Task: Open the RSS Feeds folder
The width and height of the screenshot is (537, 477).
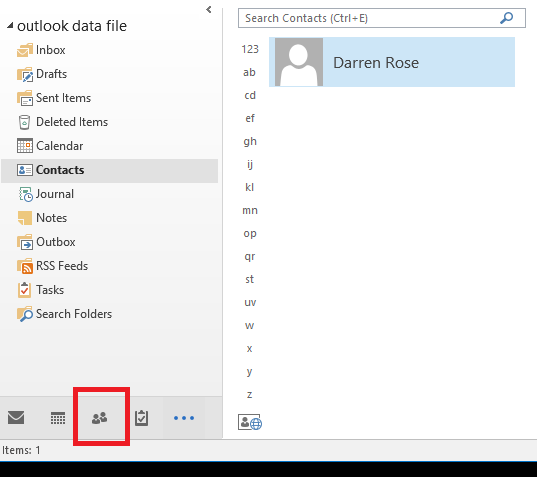Action: 52,266
